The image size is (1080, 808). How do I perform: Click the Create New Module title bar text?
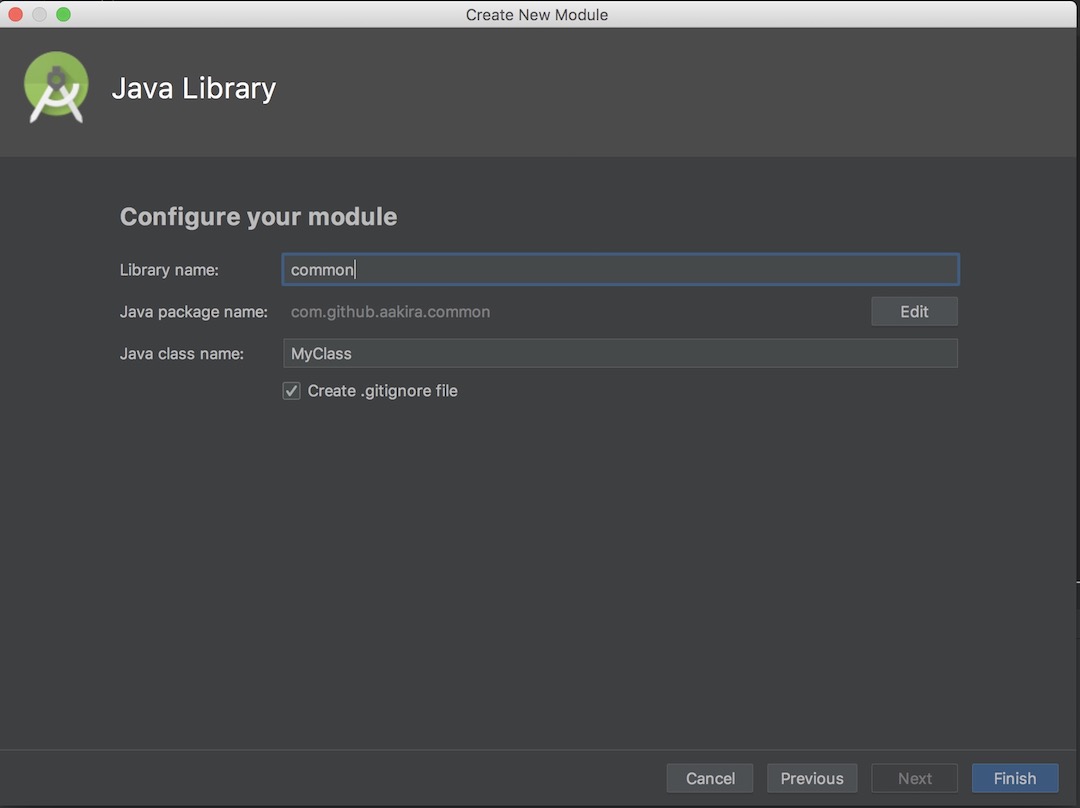pos(537,14)
